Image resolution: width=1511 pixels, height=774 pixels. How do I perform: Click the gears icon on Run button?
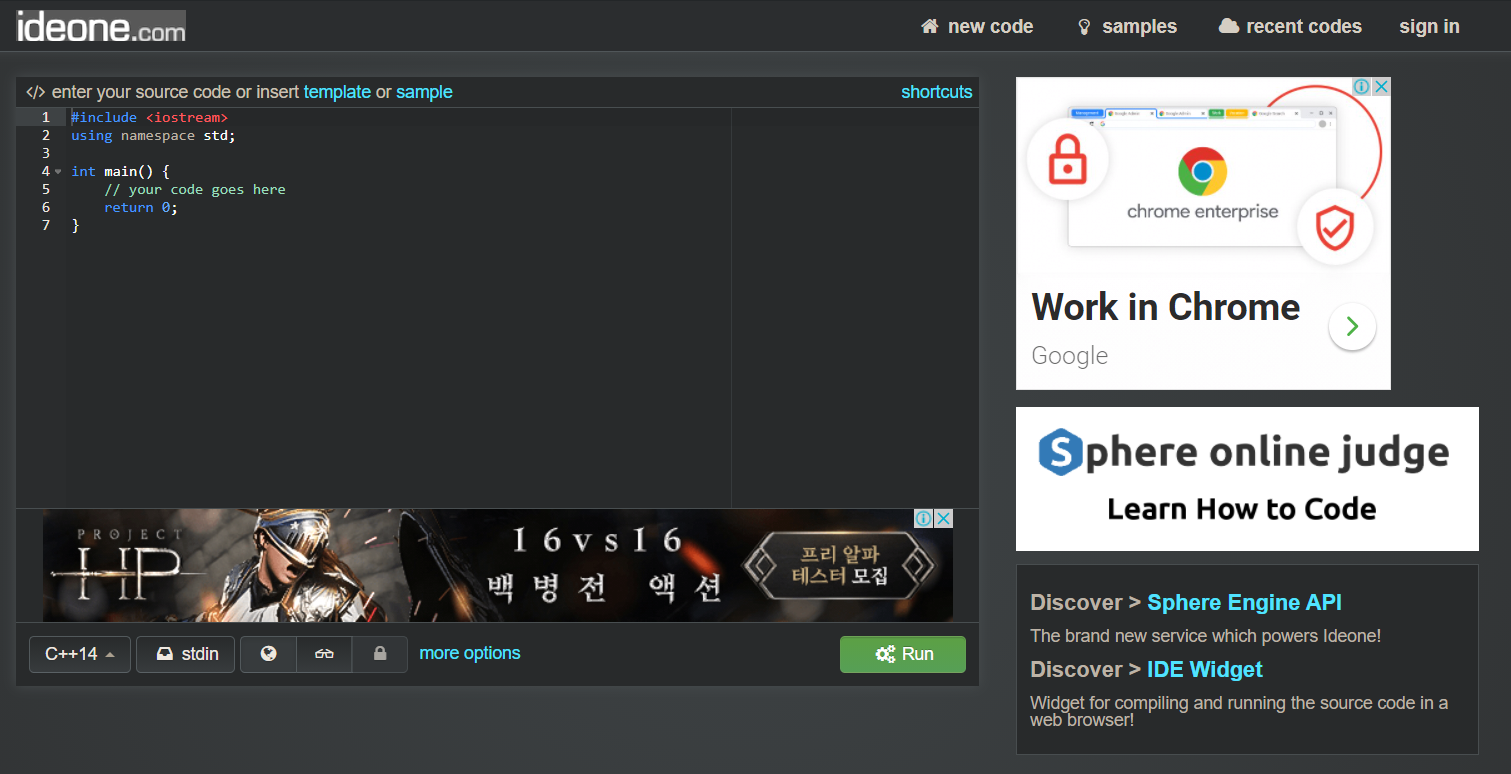coord(885,654)
